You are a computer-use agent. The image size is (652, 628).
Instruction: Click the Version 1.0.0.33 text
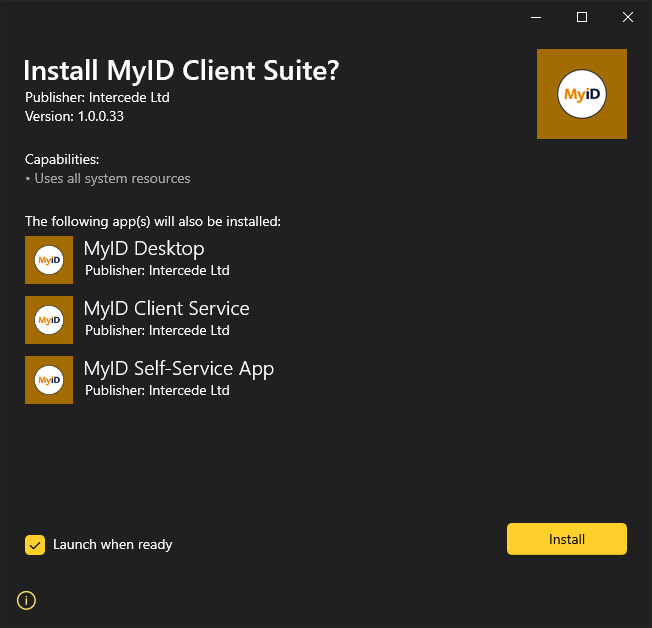(74, 116)
